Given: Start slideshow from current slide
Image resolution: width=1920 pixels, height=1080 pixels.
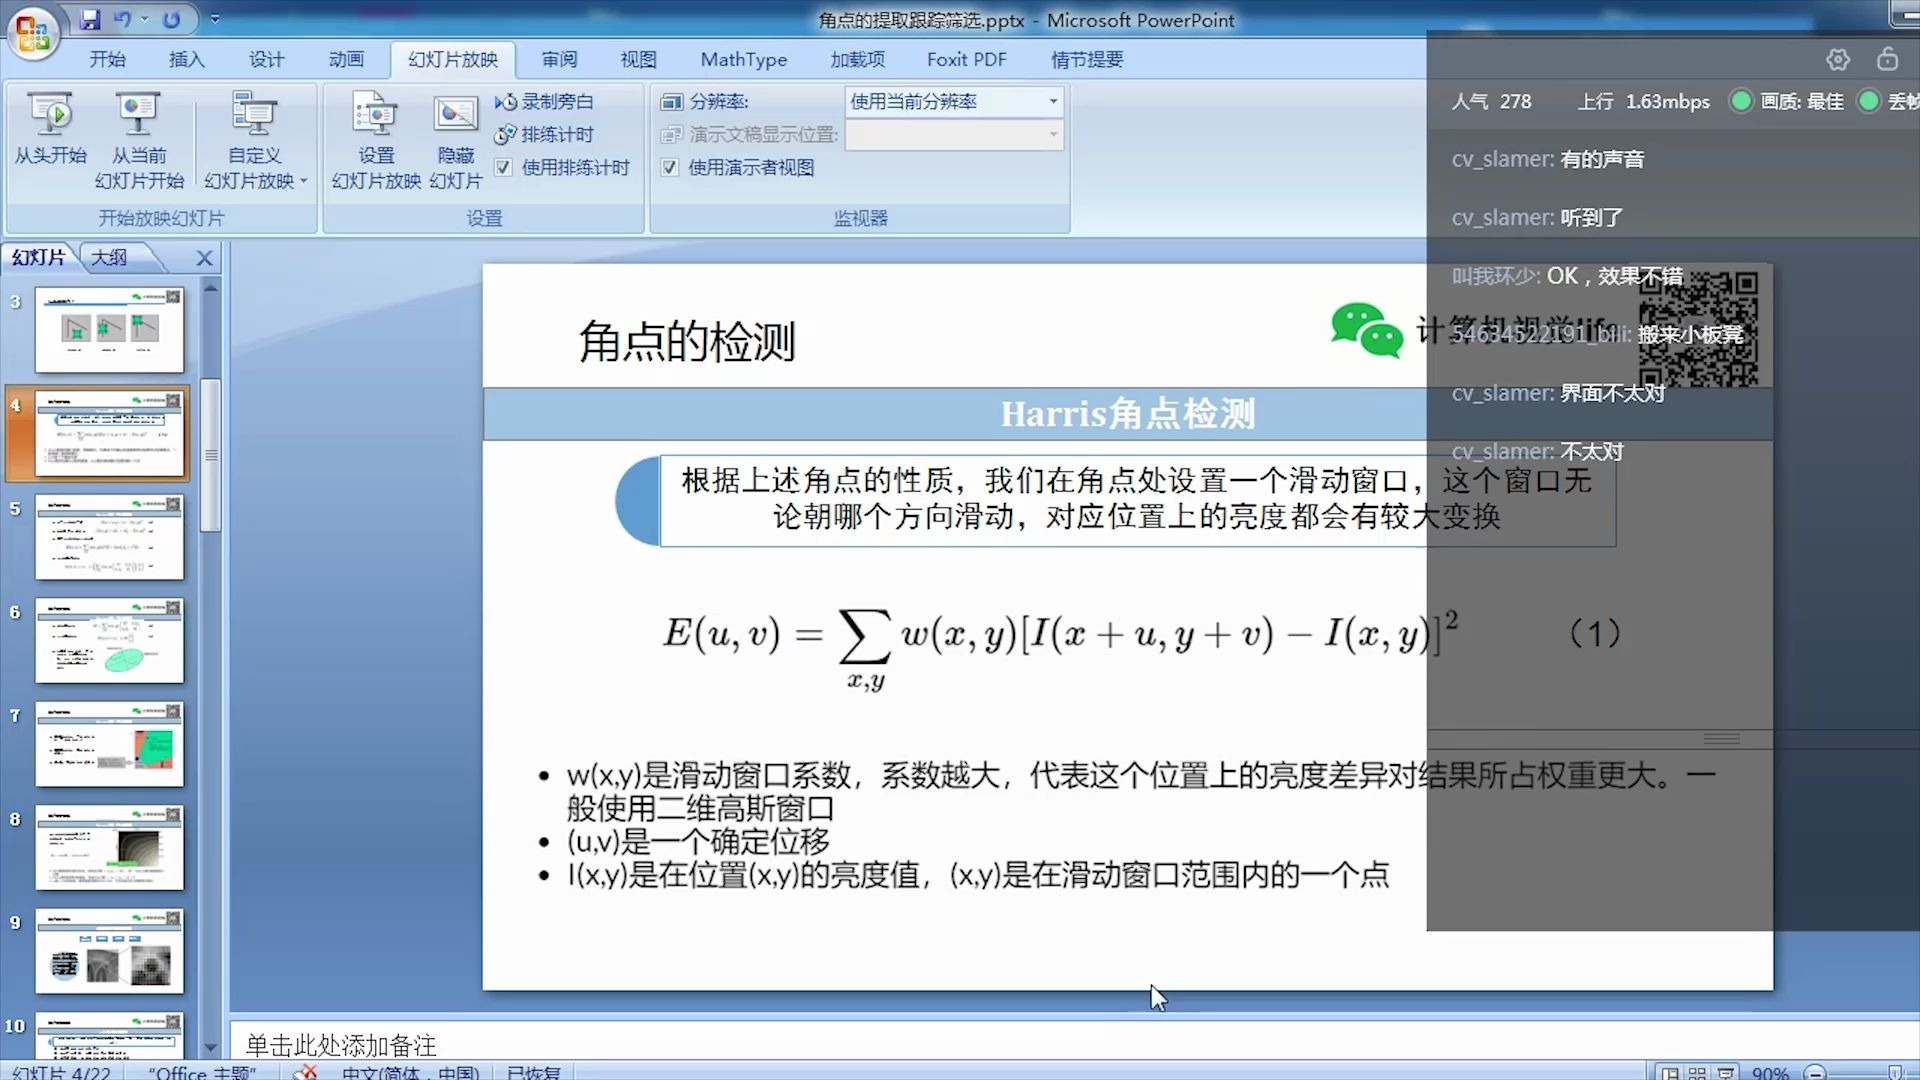Looking at the screenshot, I should [x=139, y=140].
